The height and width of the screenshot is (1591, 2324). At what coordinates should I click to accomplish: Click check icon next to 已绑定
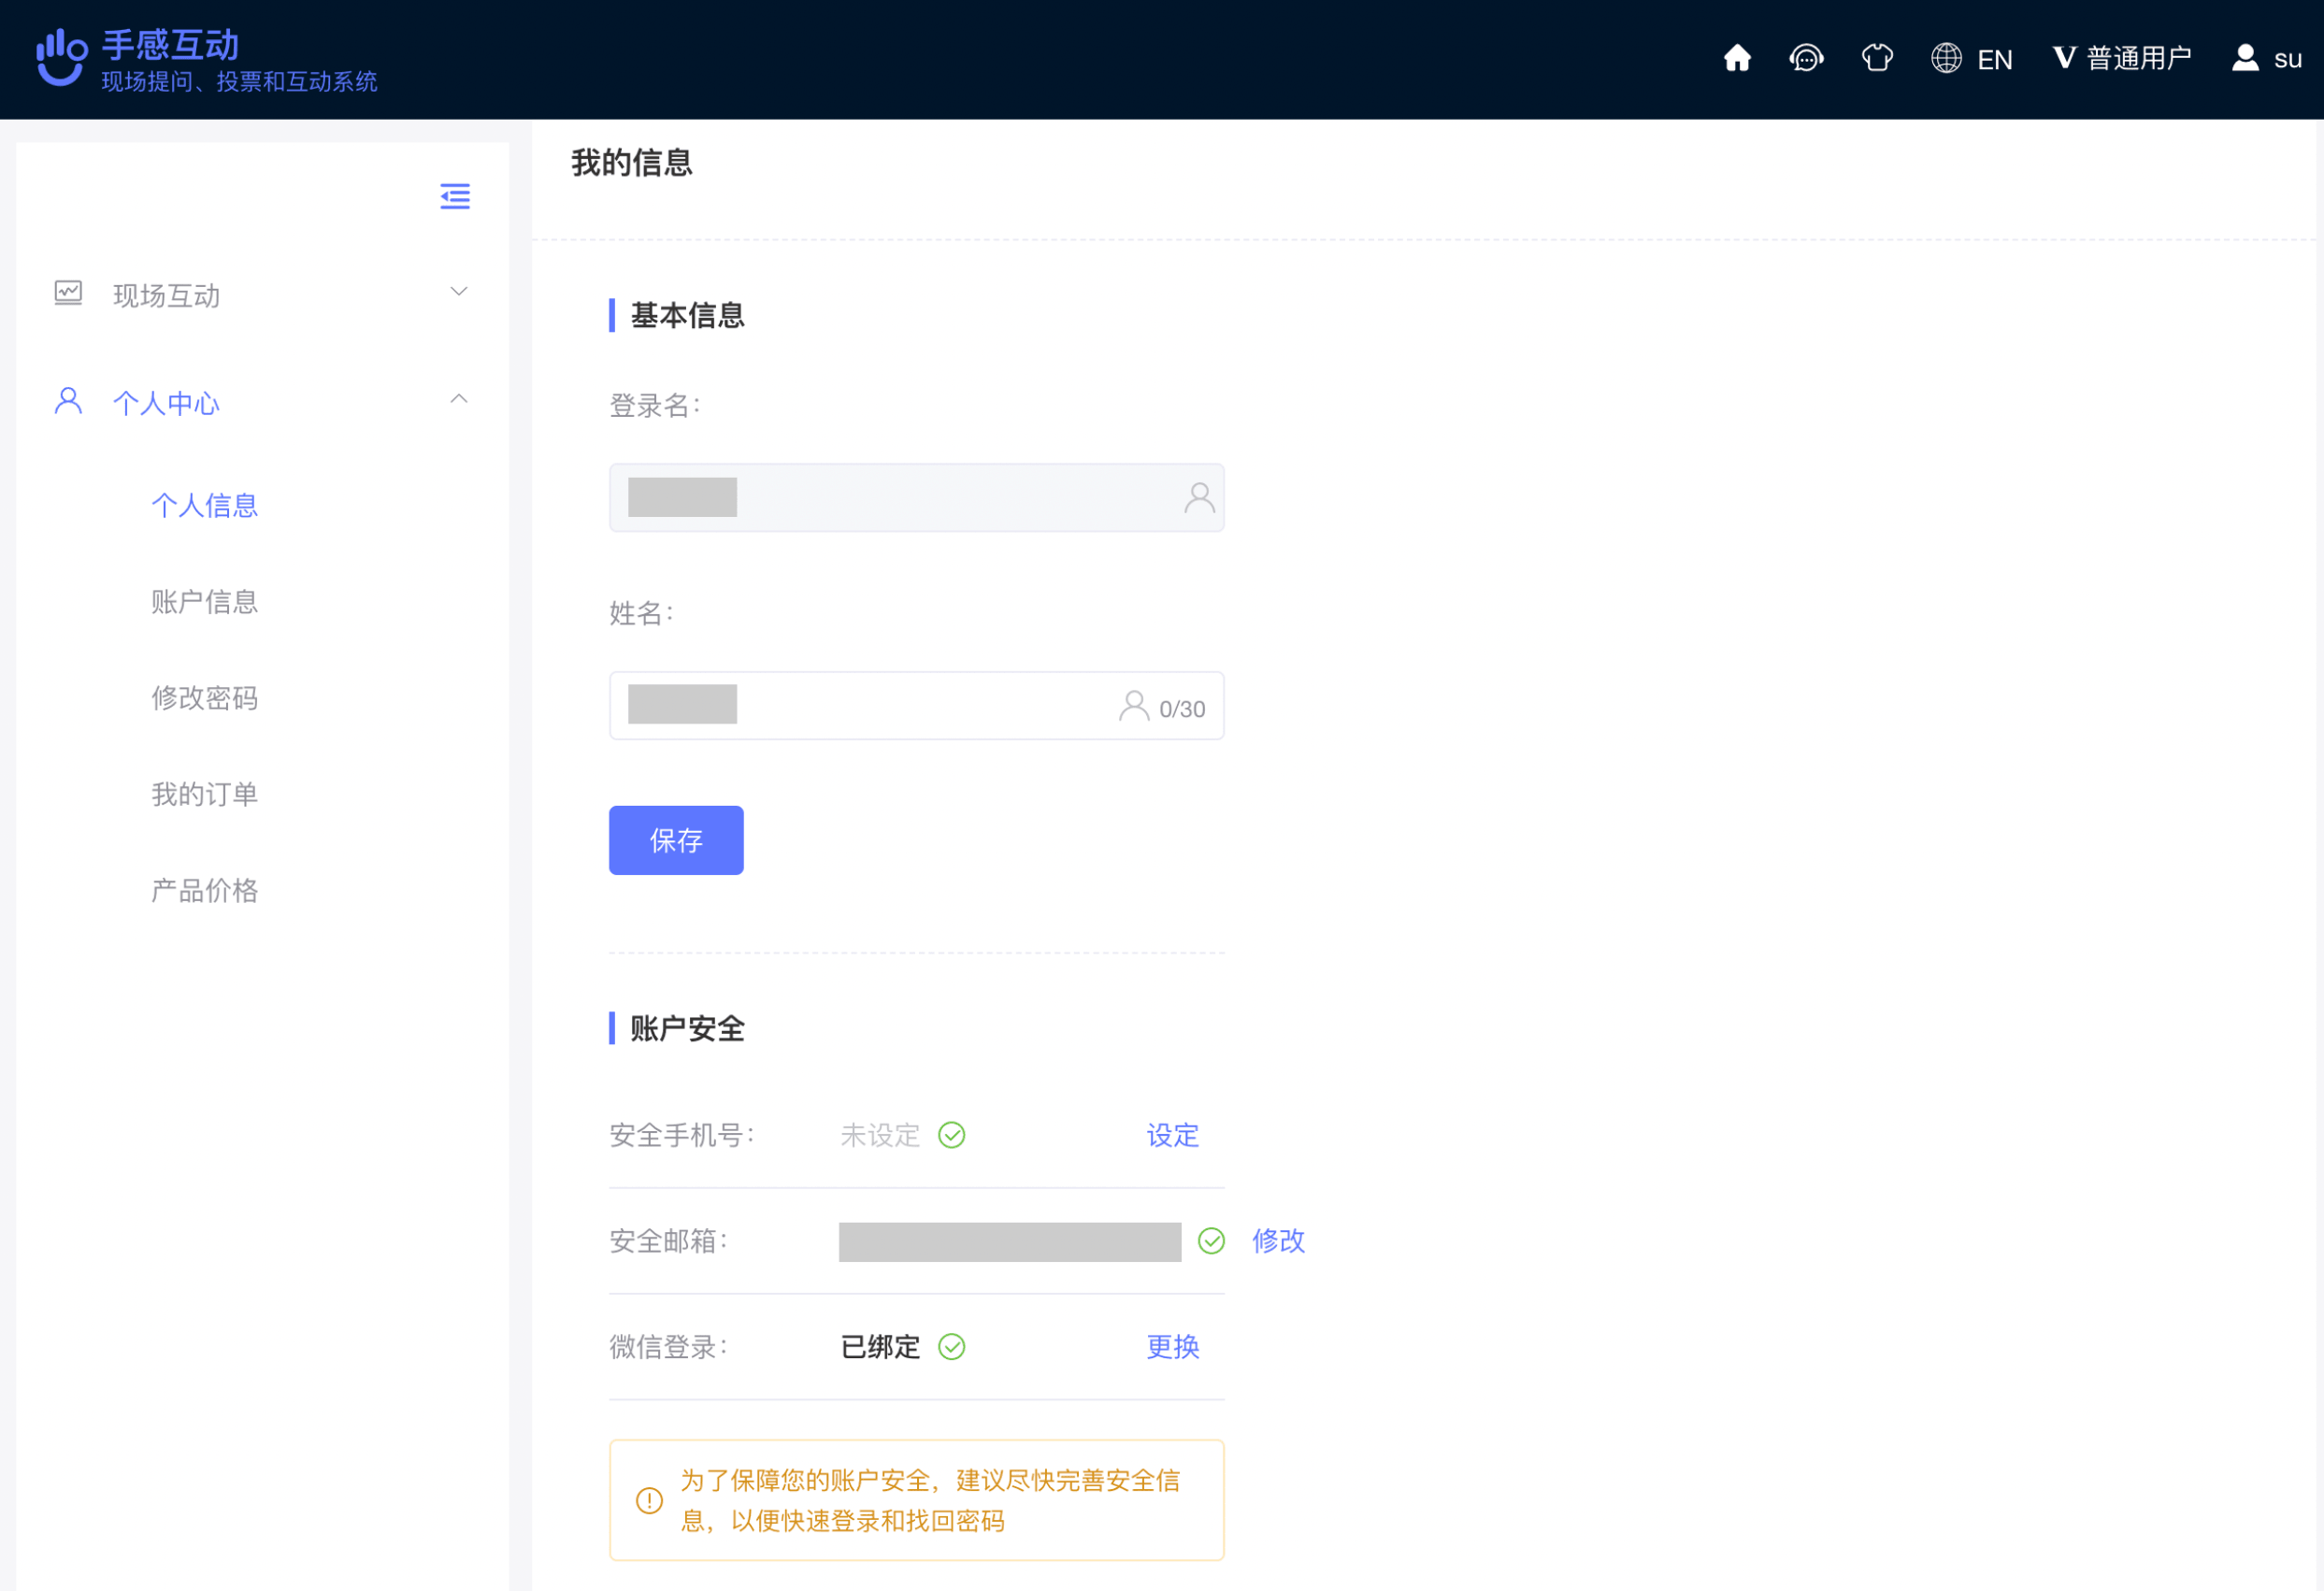(x=951, y=1347)
